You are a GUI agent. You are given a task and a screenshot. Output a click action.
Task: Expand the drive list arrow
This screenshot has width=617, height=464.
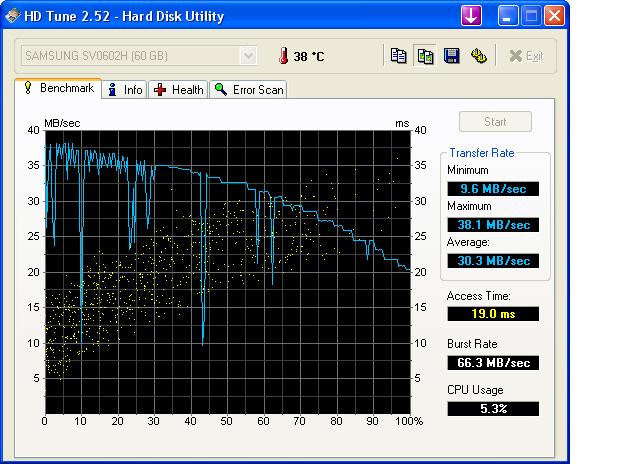click(248, 55)
